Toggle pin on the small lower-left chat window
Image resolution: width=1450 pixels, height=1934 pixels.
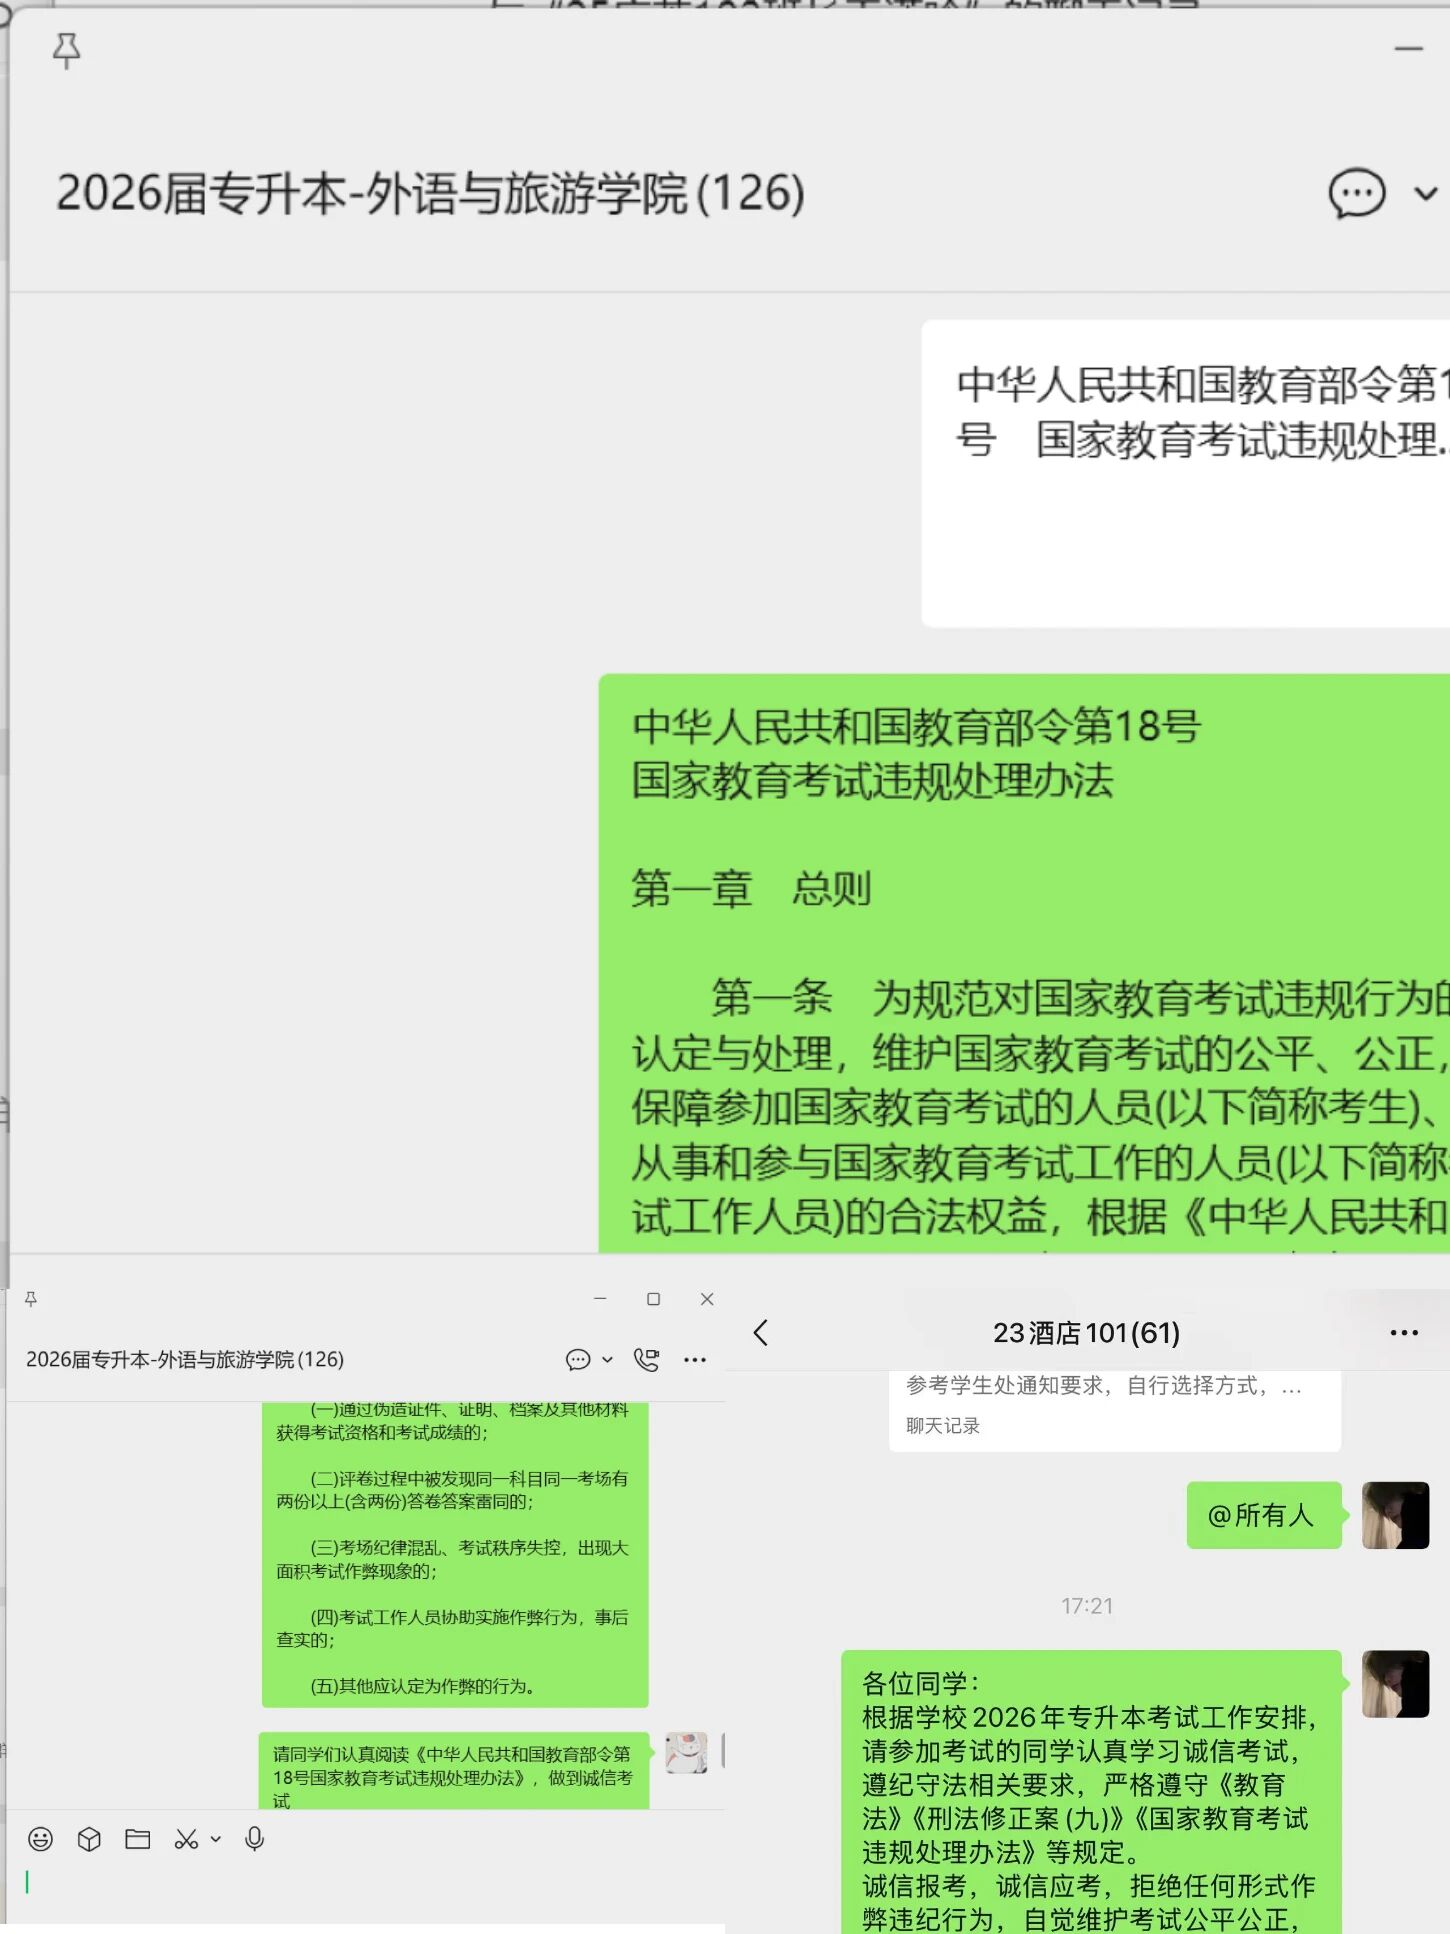point(31,1299)
